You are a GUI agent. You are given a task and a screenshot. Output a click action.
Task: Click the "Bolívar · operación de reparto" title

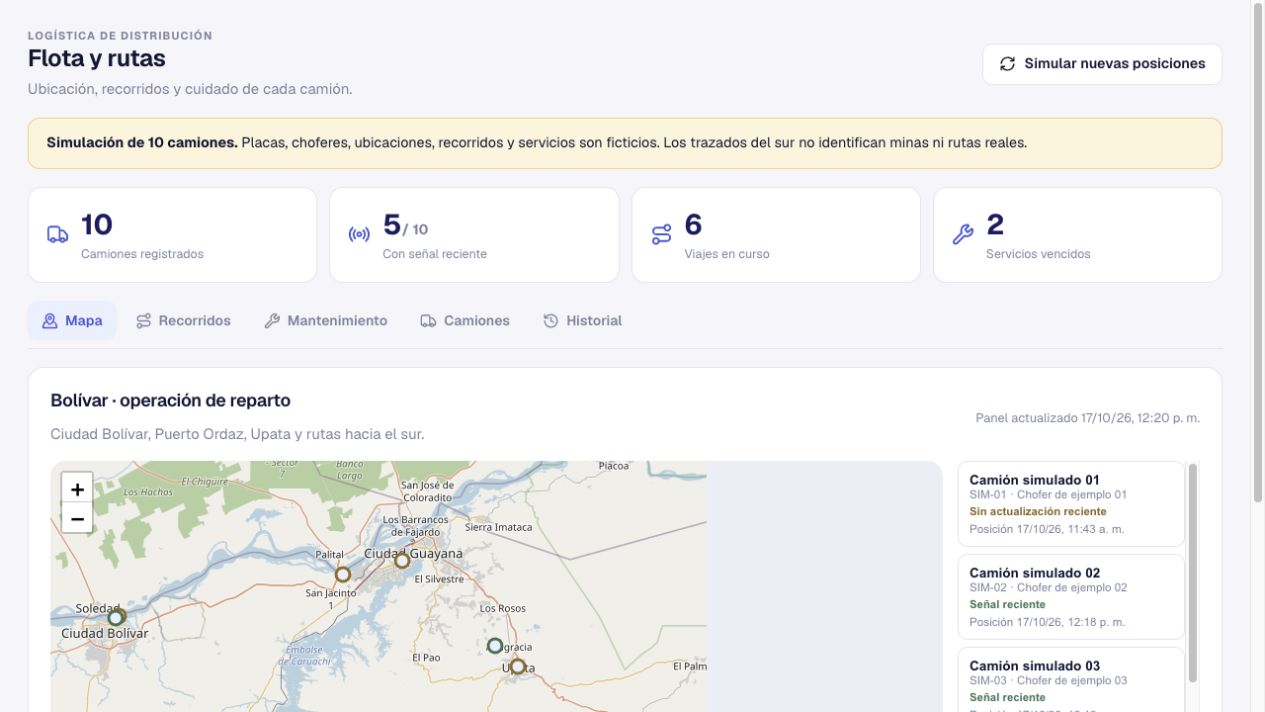(171, 401)
